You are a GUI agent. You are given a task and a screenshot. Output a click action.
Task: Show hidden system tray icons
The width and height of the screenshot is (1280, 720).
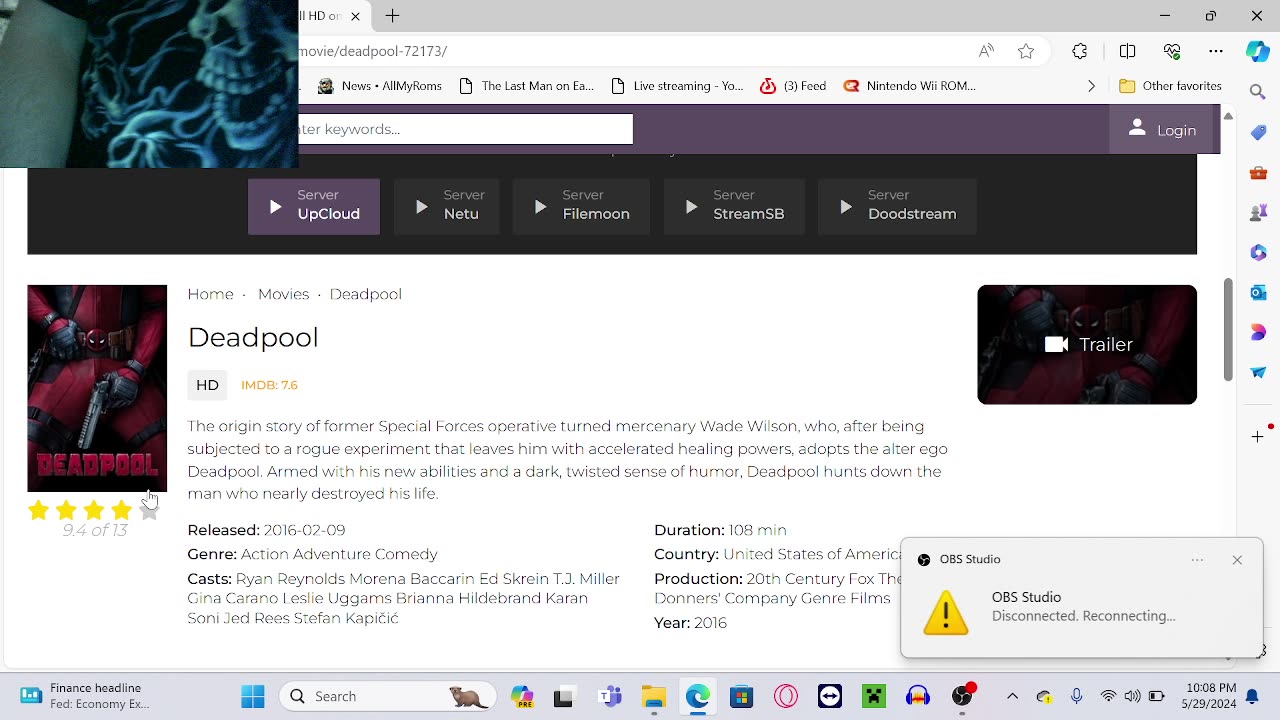(x=1012, y=696)
